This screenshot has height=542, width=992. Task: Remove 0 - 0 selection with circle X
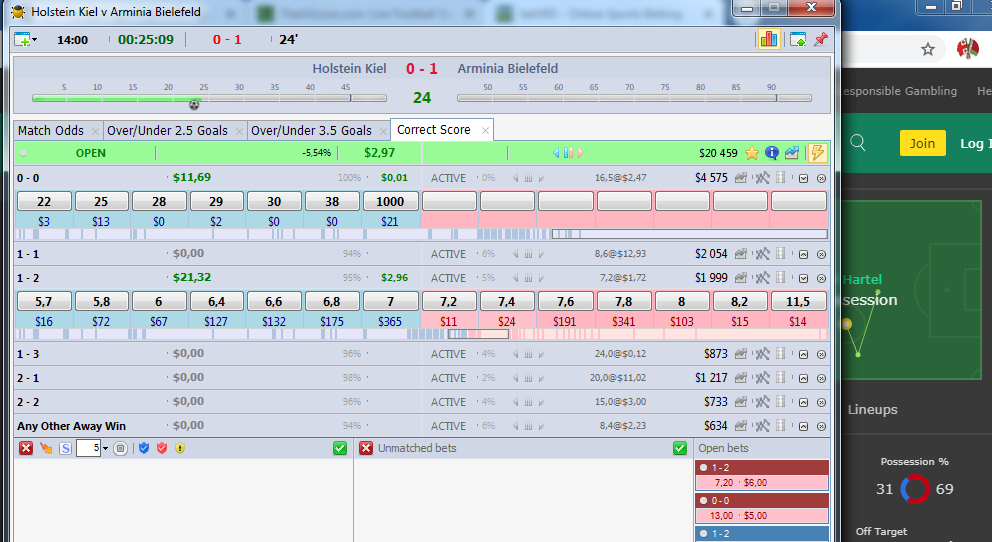[821, 178]
